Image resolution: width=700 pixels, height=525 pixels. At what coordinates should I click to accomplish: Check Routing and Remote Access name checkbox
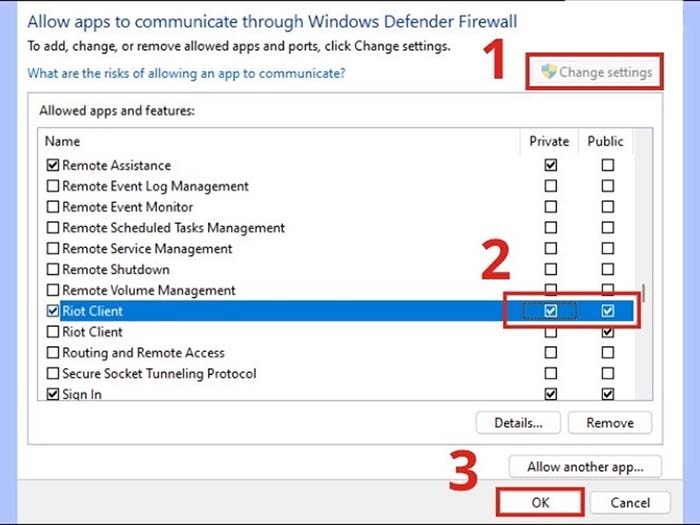tap(53, 353)
